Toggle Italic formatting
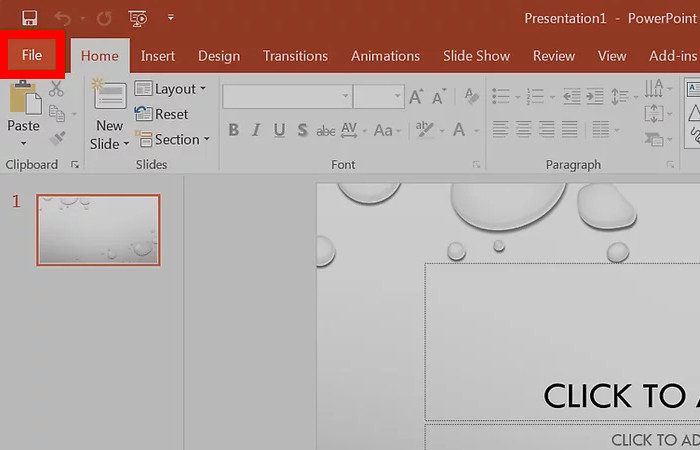Image resolution: width=700 pixels, height=450 pixels. coord(256,130)
